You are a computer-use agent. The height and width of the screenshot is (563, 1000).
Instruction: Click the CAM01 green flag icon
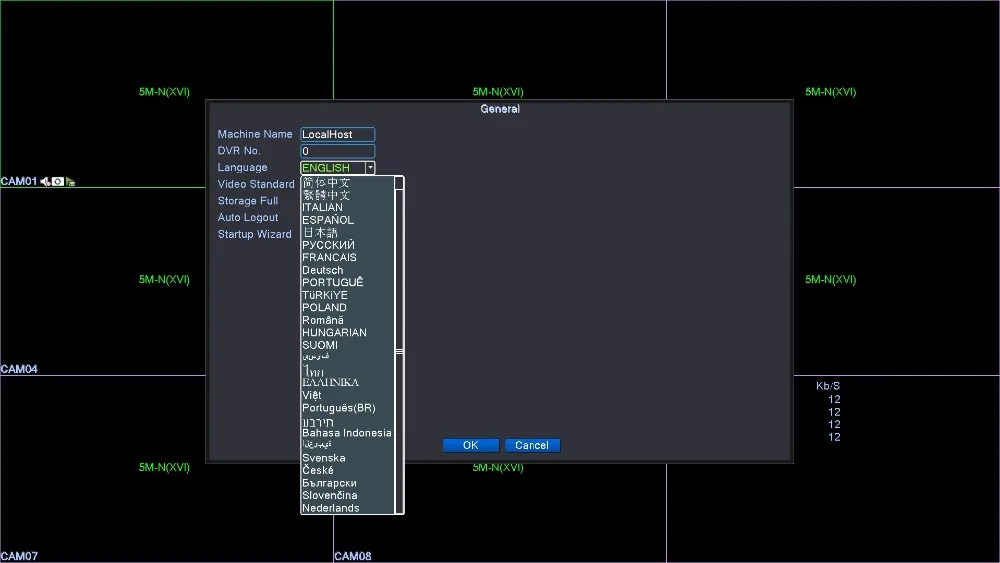tap(70, 182)
